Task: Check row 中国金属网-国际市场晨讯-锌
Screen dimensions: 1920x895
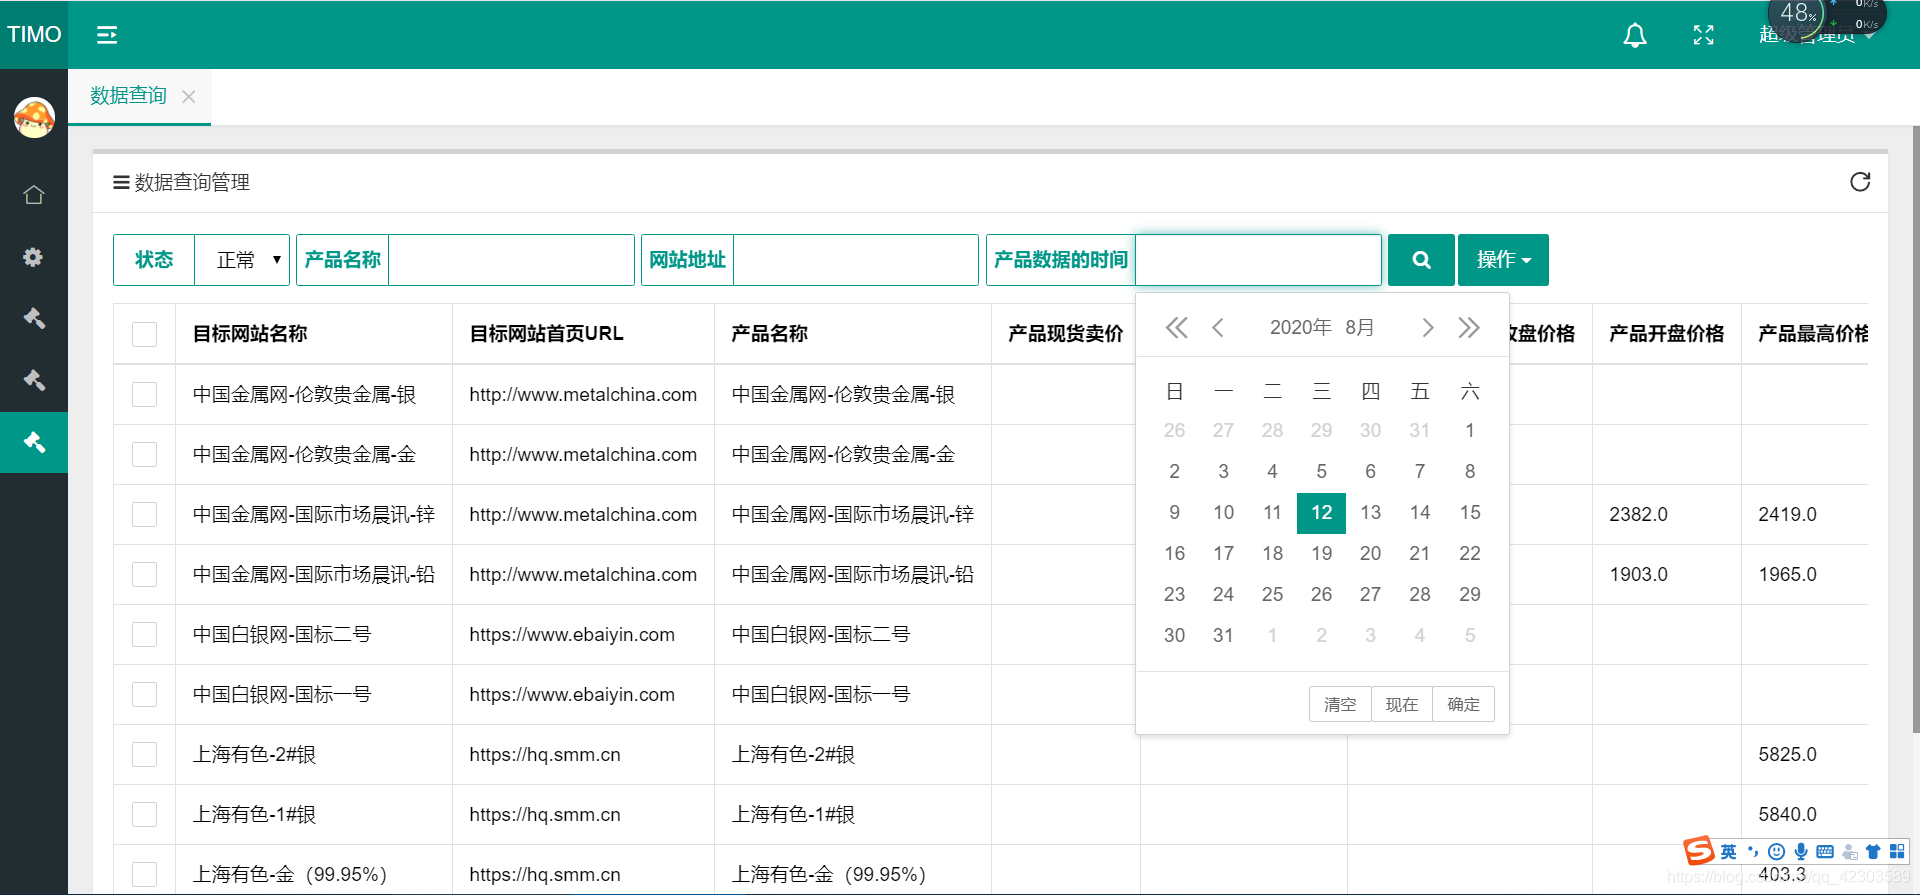Action: 145,514
